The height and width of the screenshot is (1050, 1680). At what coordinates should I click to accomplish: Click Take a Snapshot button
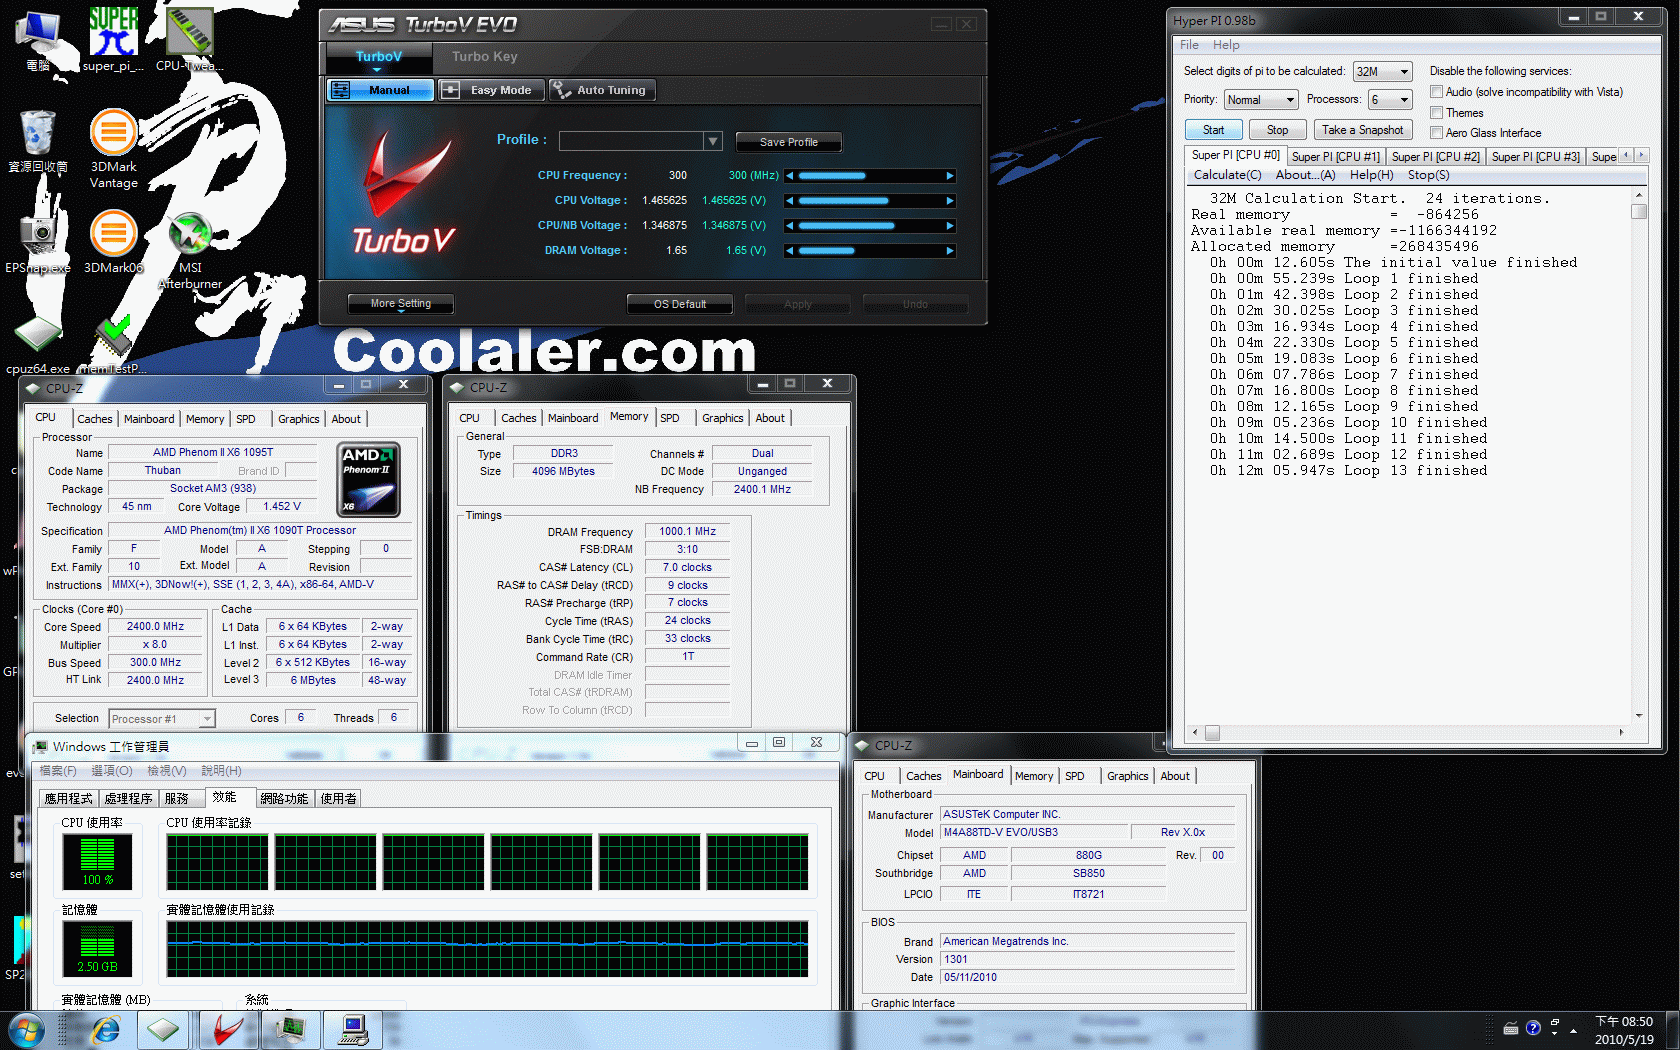(1362, 130)
